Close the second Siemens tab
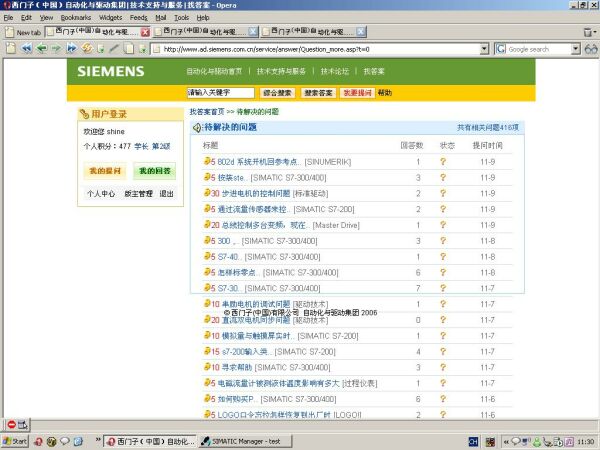The height and width of the screenshot is (450, 600). pos(253,32)
